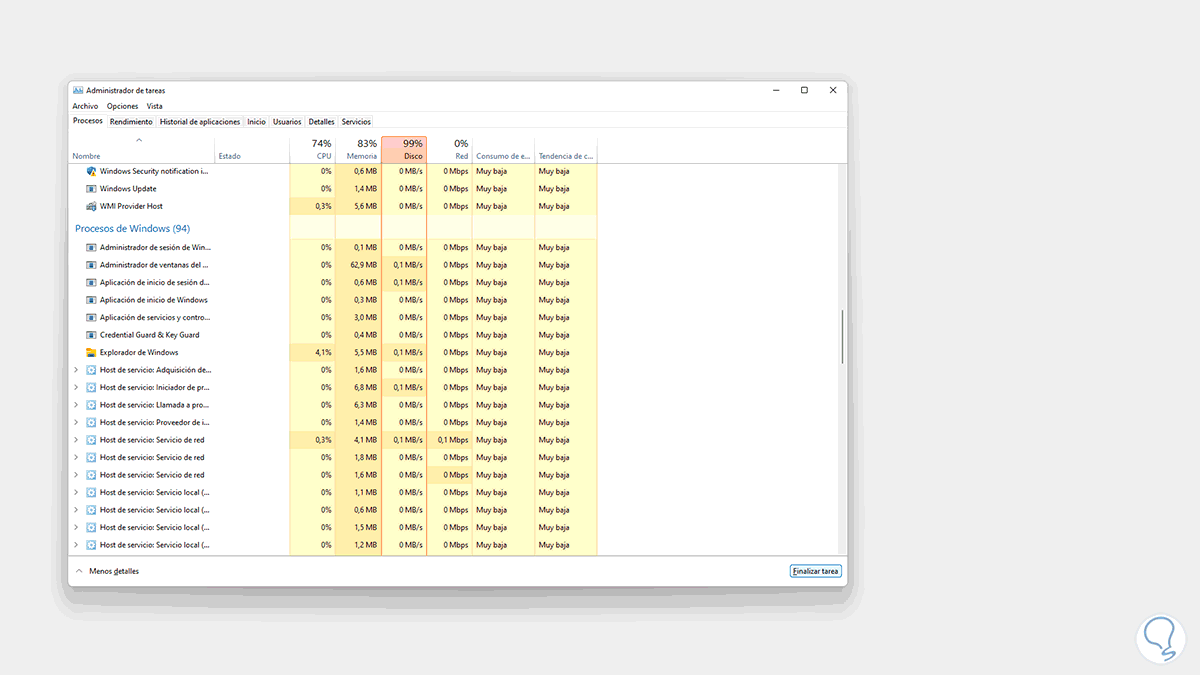Click the 6,8 MB memory cell
This screenshot has width=1200, height=675.
(358, 387)
